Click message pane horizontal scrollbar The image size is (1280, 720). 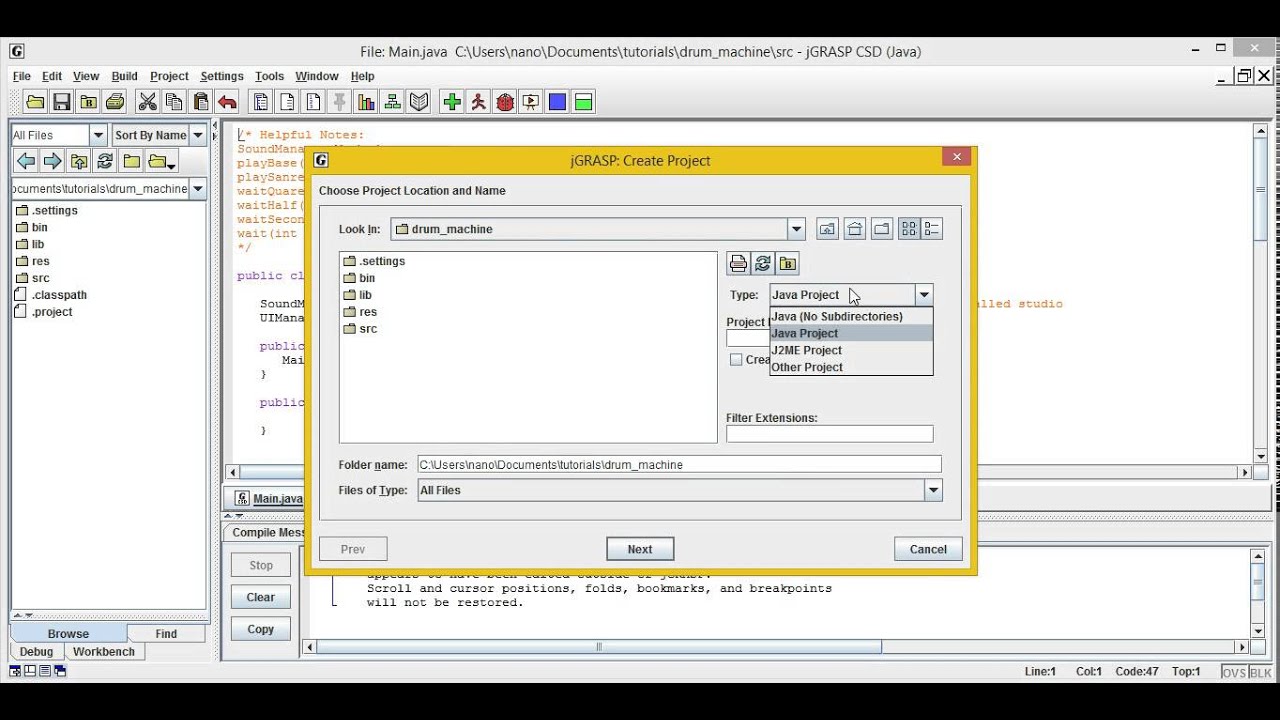point(598,647)
